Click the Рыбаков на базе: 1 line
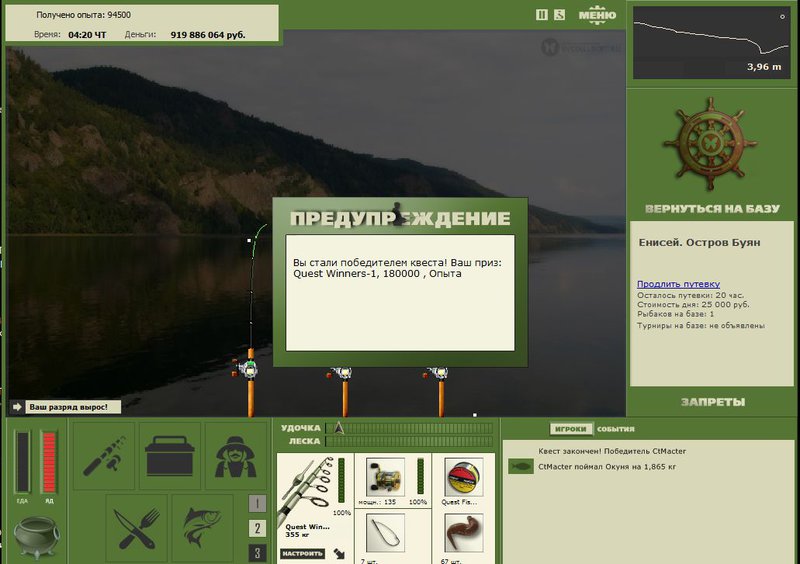800x564 pixels. coord(676,314)
